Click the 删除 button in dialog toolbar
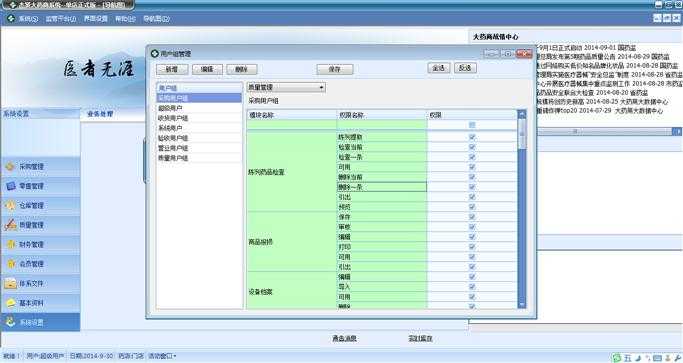683x363 pixels. [x=242, y=69]
